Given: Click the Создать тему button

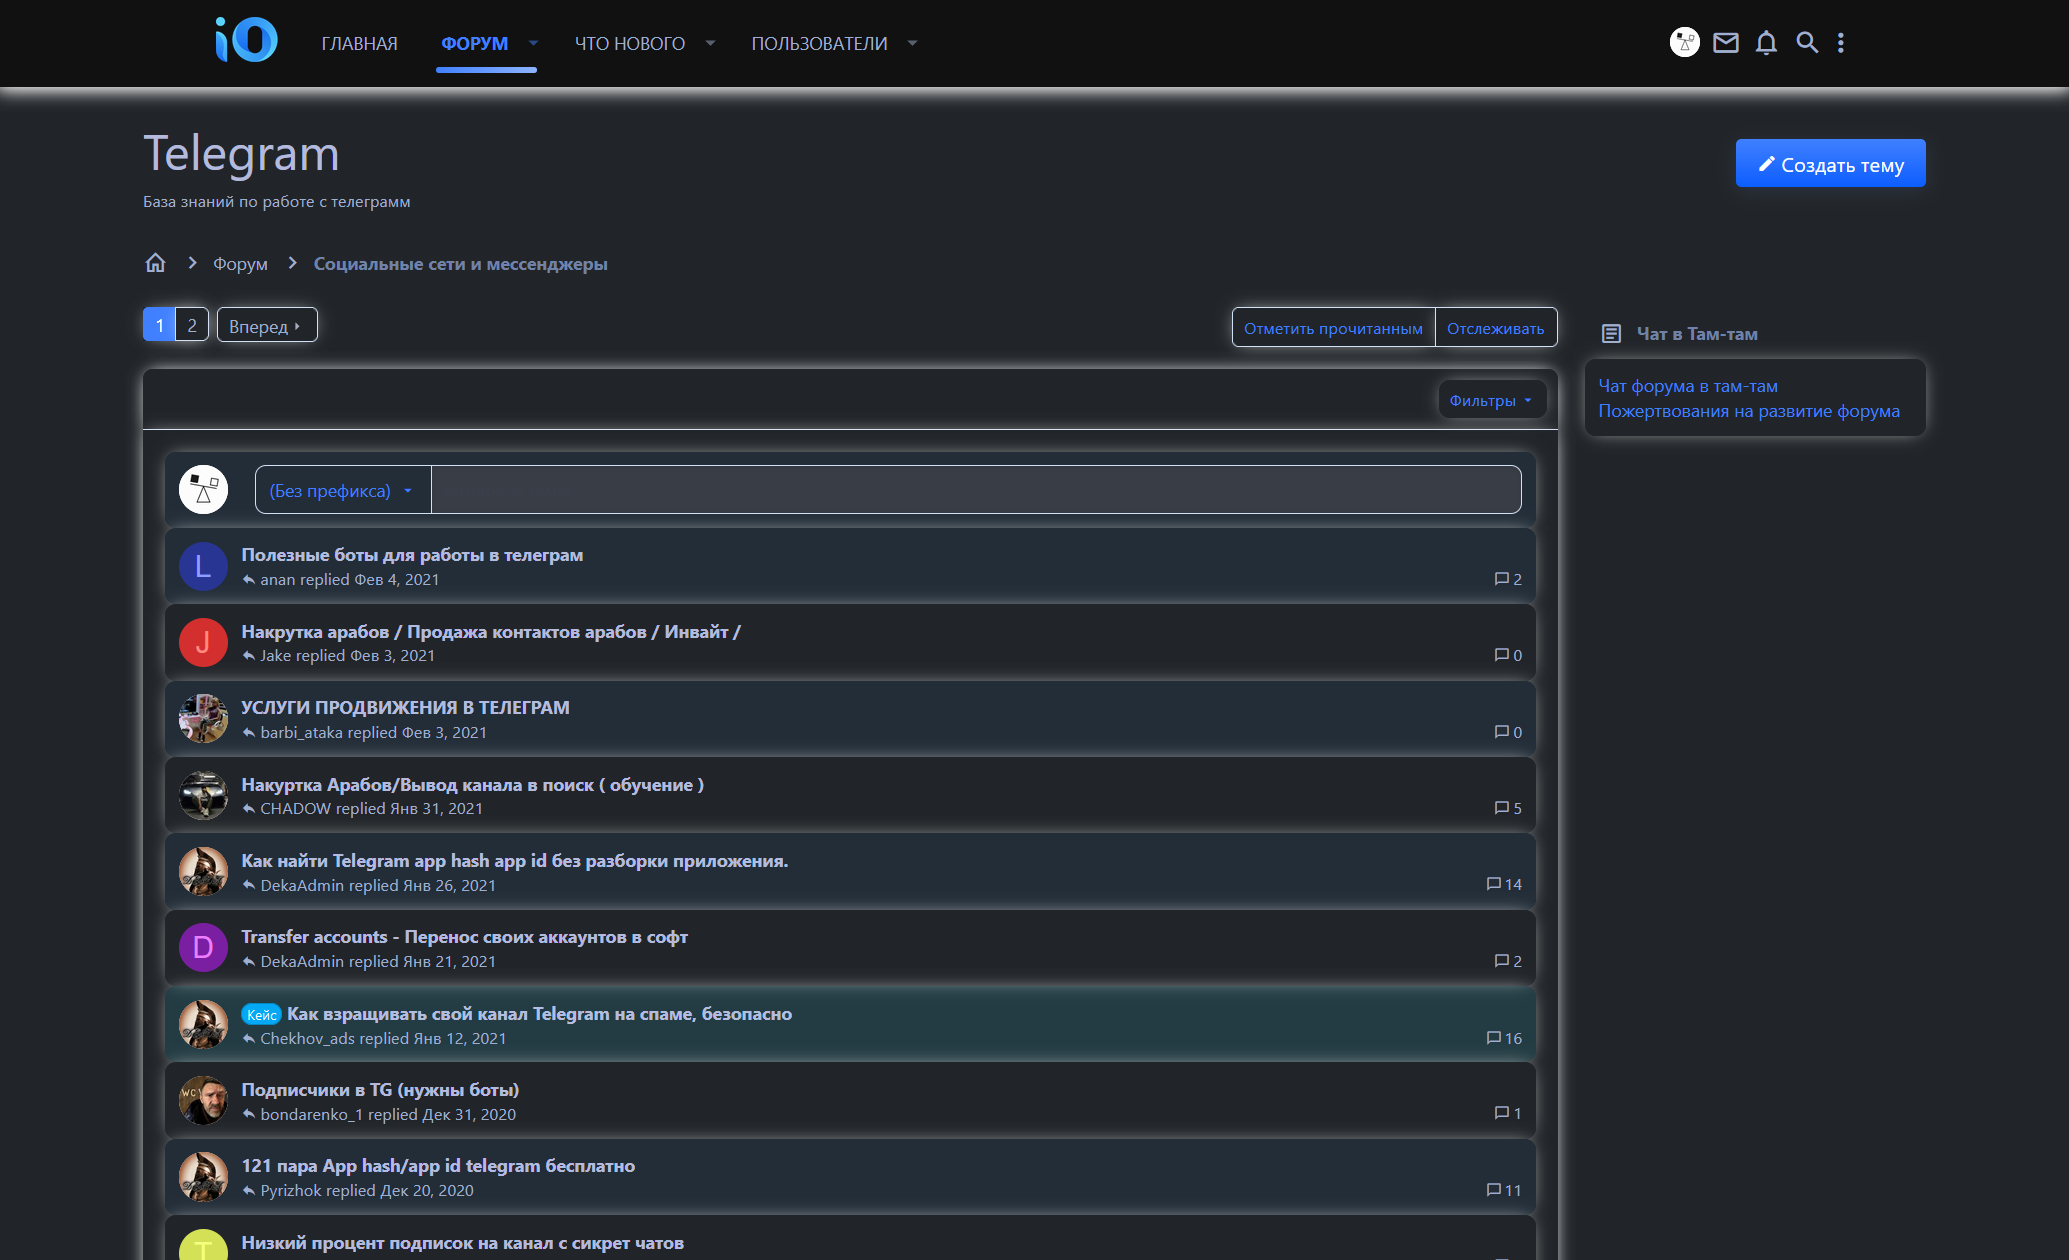Looking at the screenshot, I should click(x=1829, y=164).
